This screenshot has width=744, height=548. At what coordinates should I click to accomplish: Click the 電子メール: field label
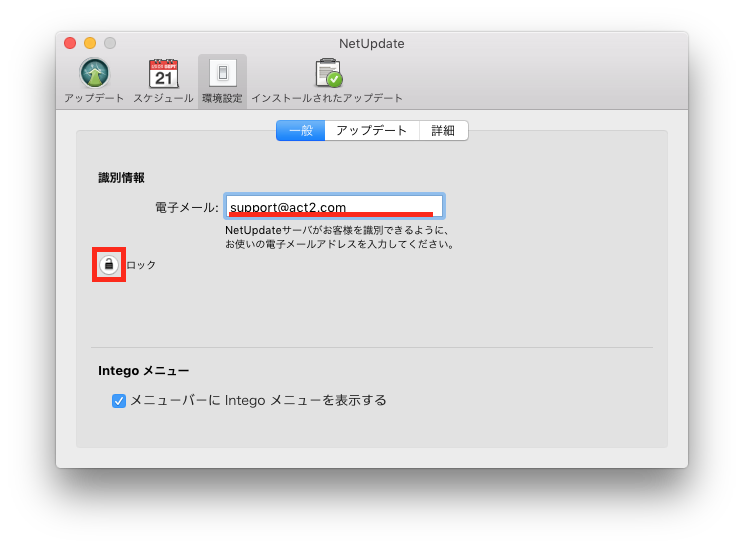coord(187,207)
